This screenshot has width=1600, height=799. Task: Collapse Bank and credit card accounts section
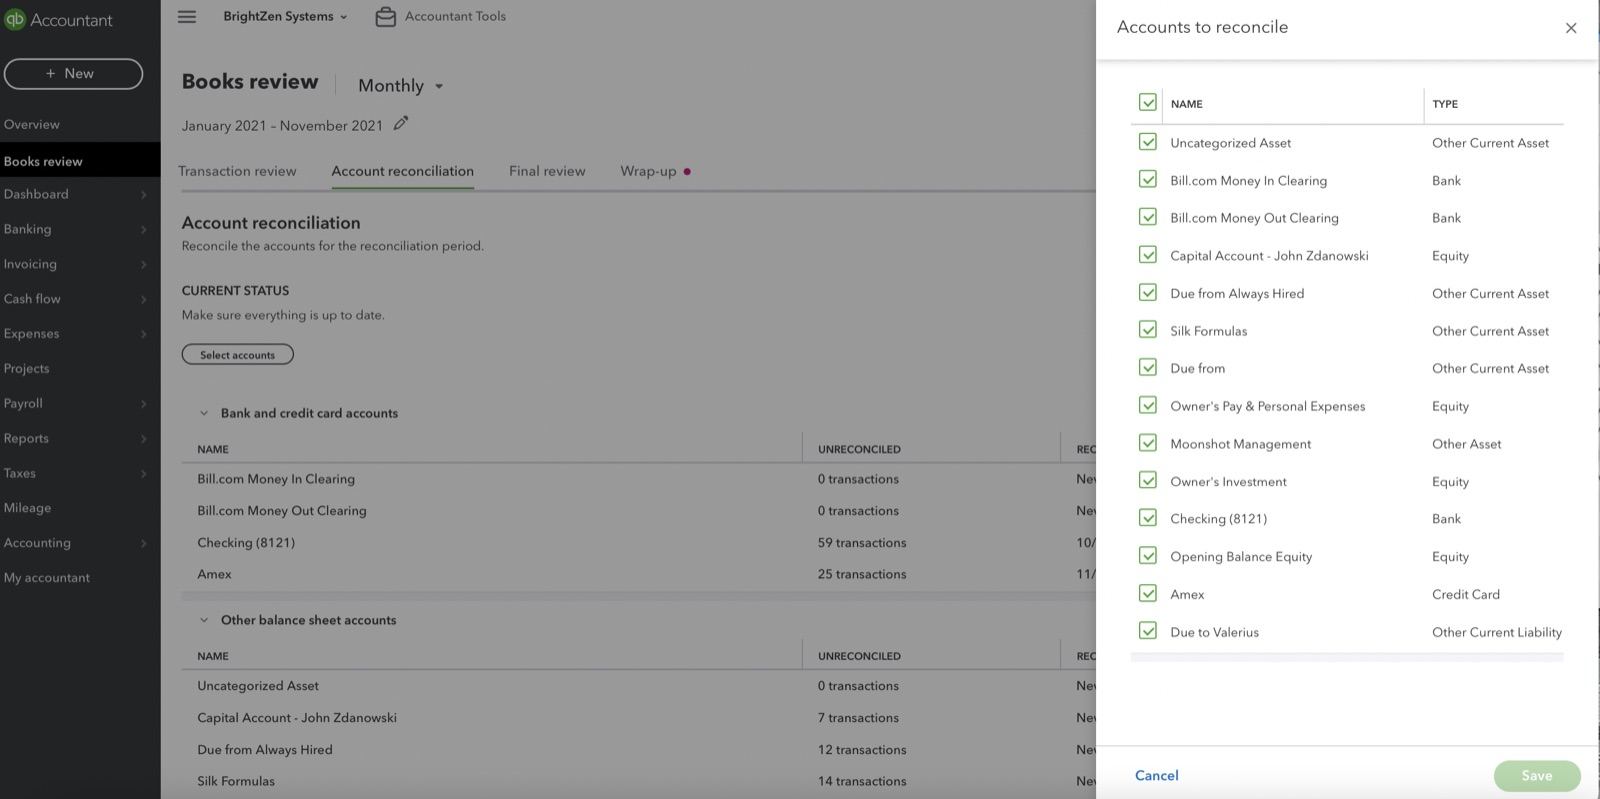(x=204, y=413)
